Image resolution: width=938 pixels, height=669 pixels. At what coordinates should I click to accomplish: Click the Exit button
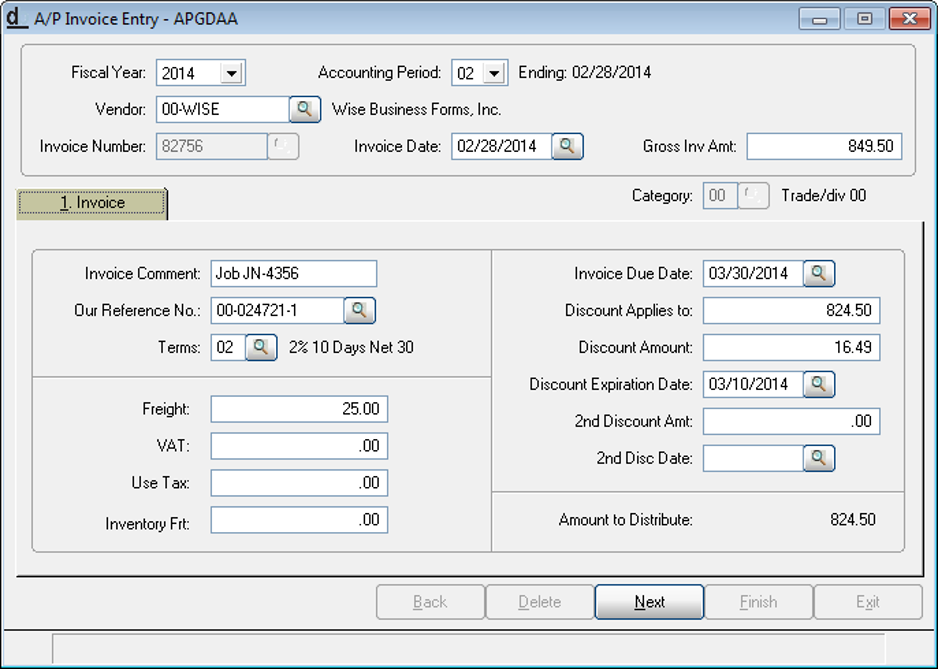[x=868, y=602]
